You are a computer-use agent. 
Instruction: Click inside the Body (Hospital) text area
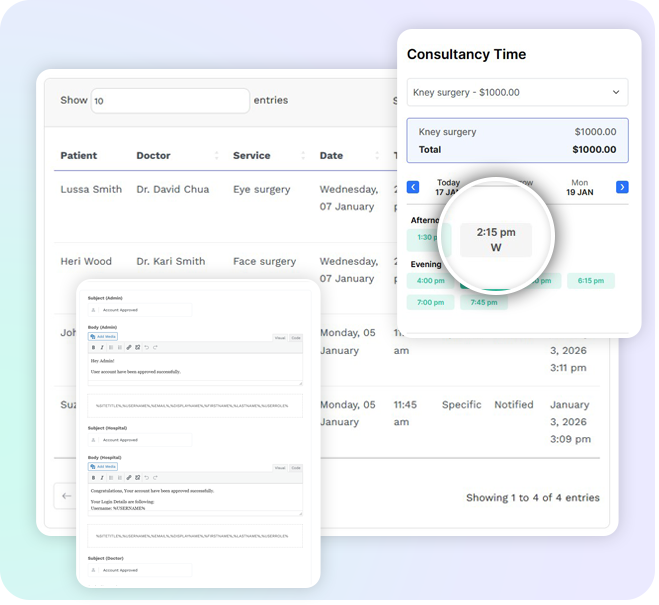click(195, 498)
